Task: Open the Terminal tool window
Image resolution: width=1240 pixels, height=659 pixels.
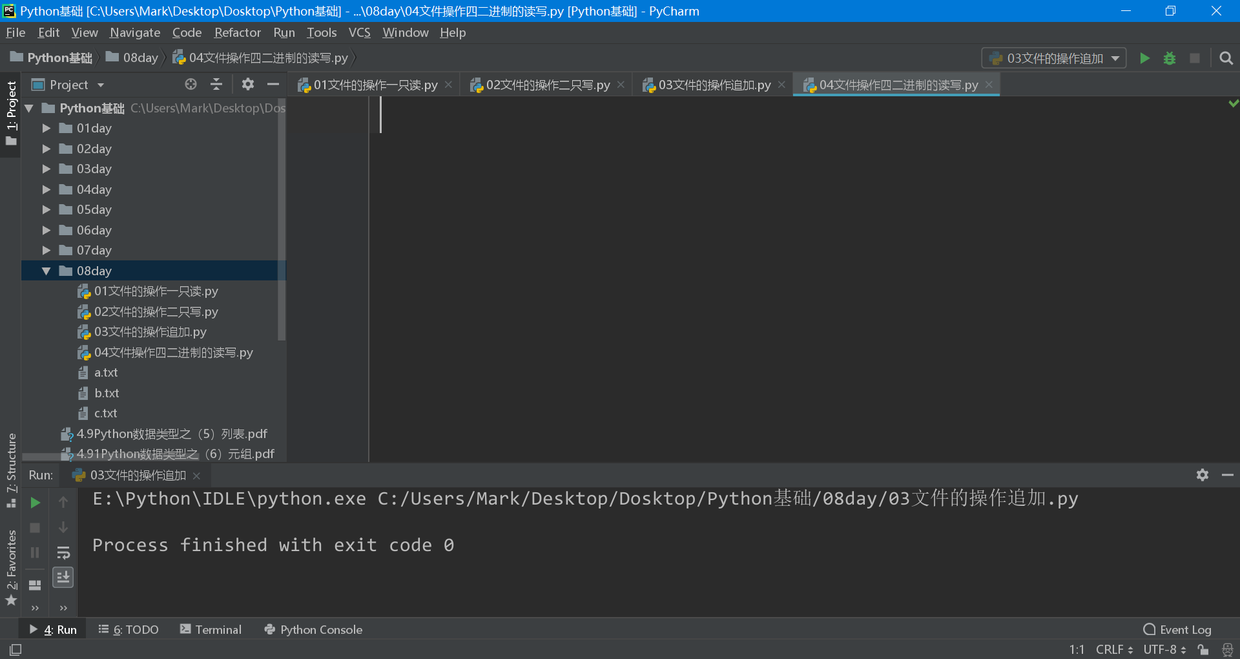Action: [210, 630]
